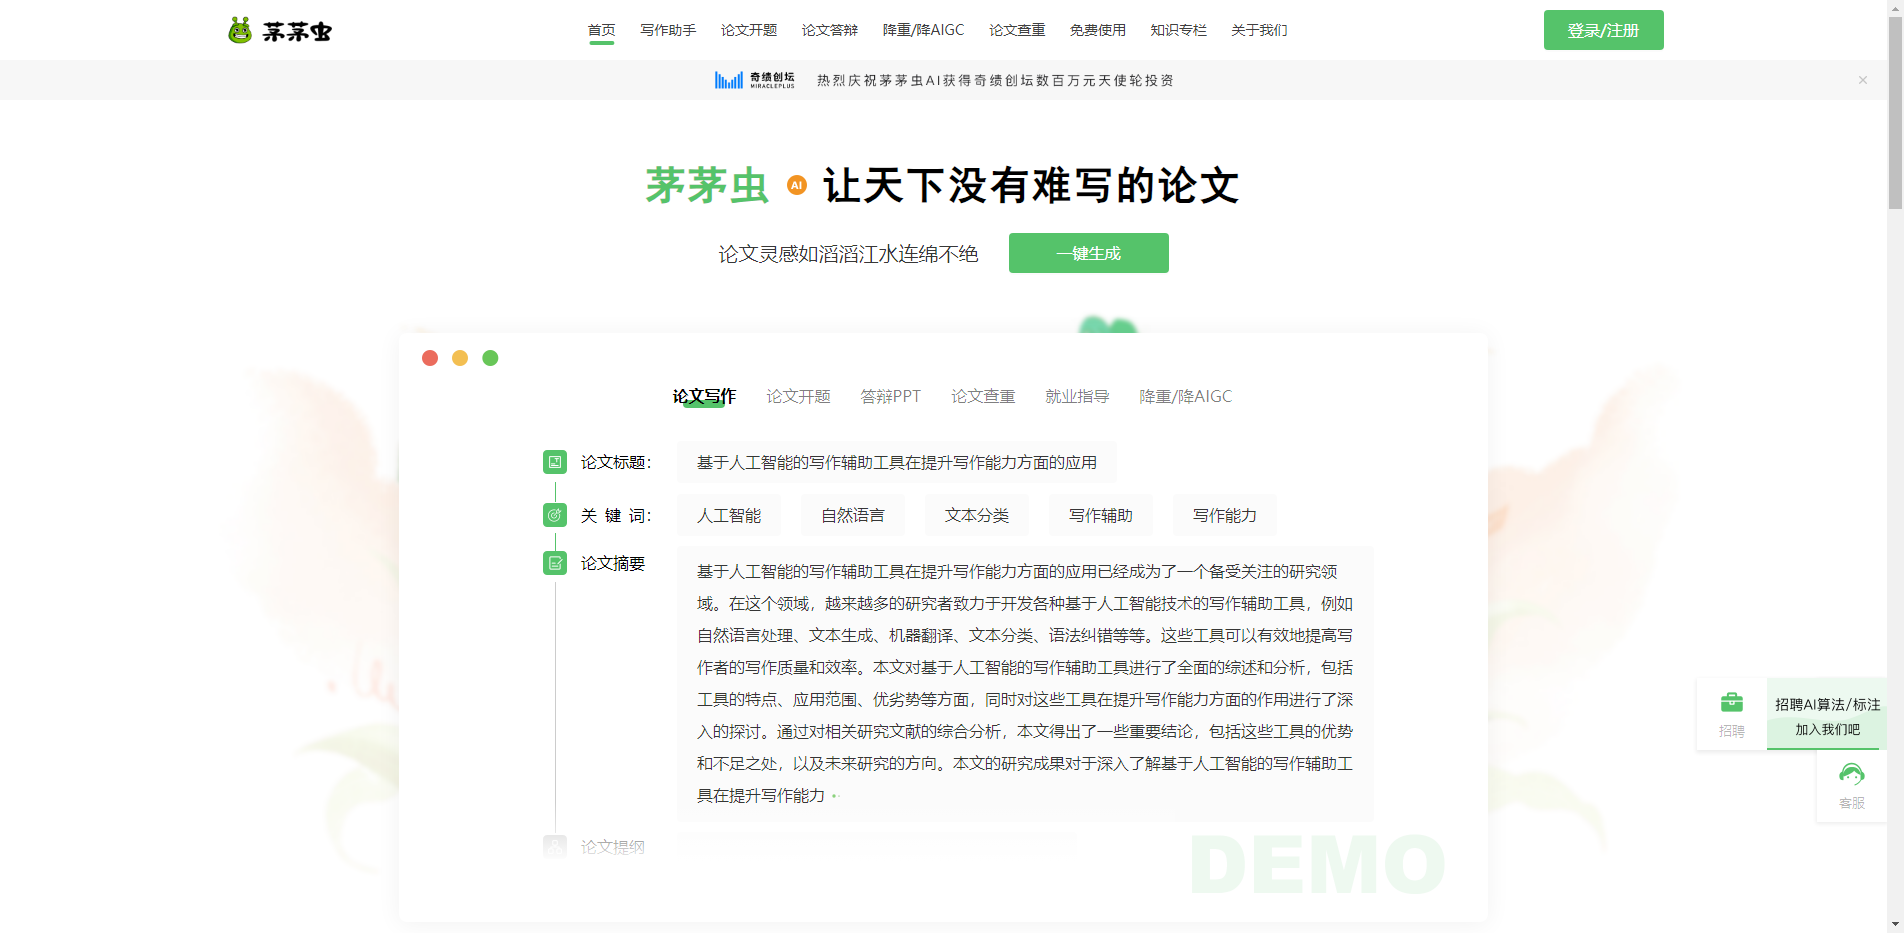Open 免费使用 navigation item
Screen dimensions: 1904x933
(x=1098, y=30)
